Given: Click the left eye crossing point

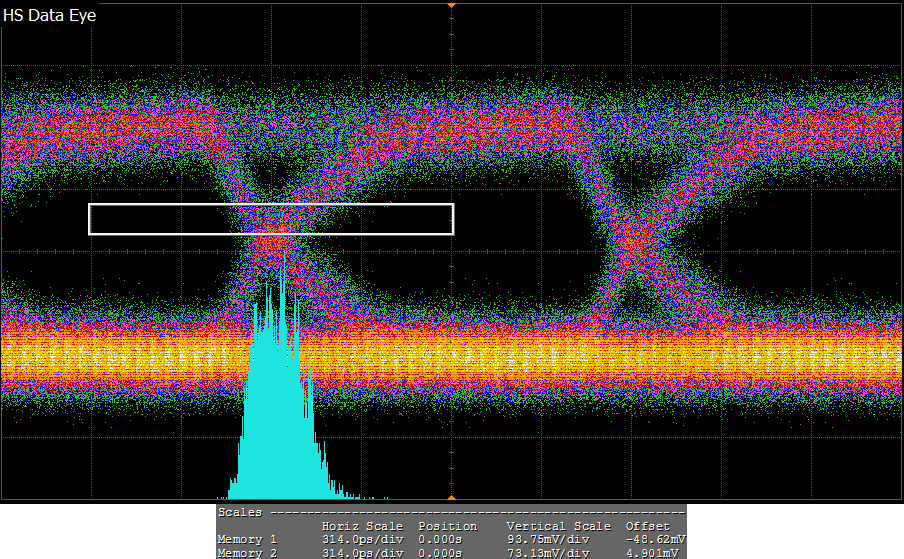Looking at the screenshot, I should tap(273, 238).
